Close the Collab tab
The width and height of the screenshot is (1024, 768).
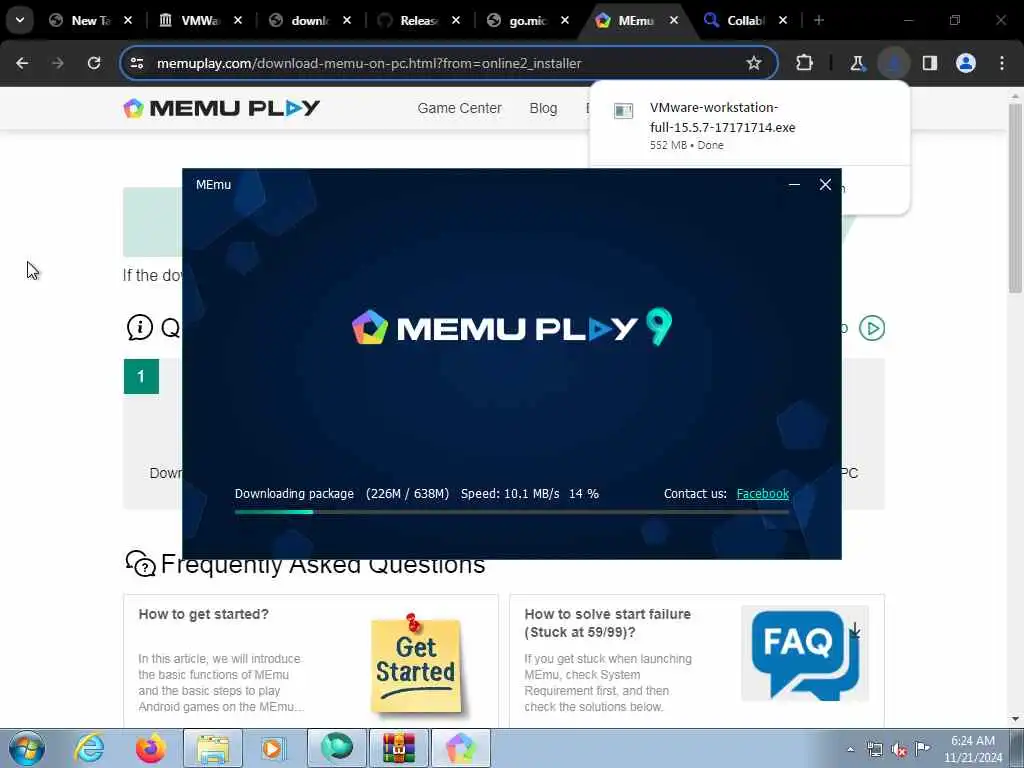[783, 20]
